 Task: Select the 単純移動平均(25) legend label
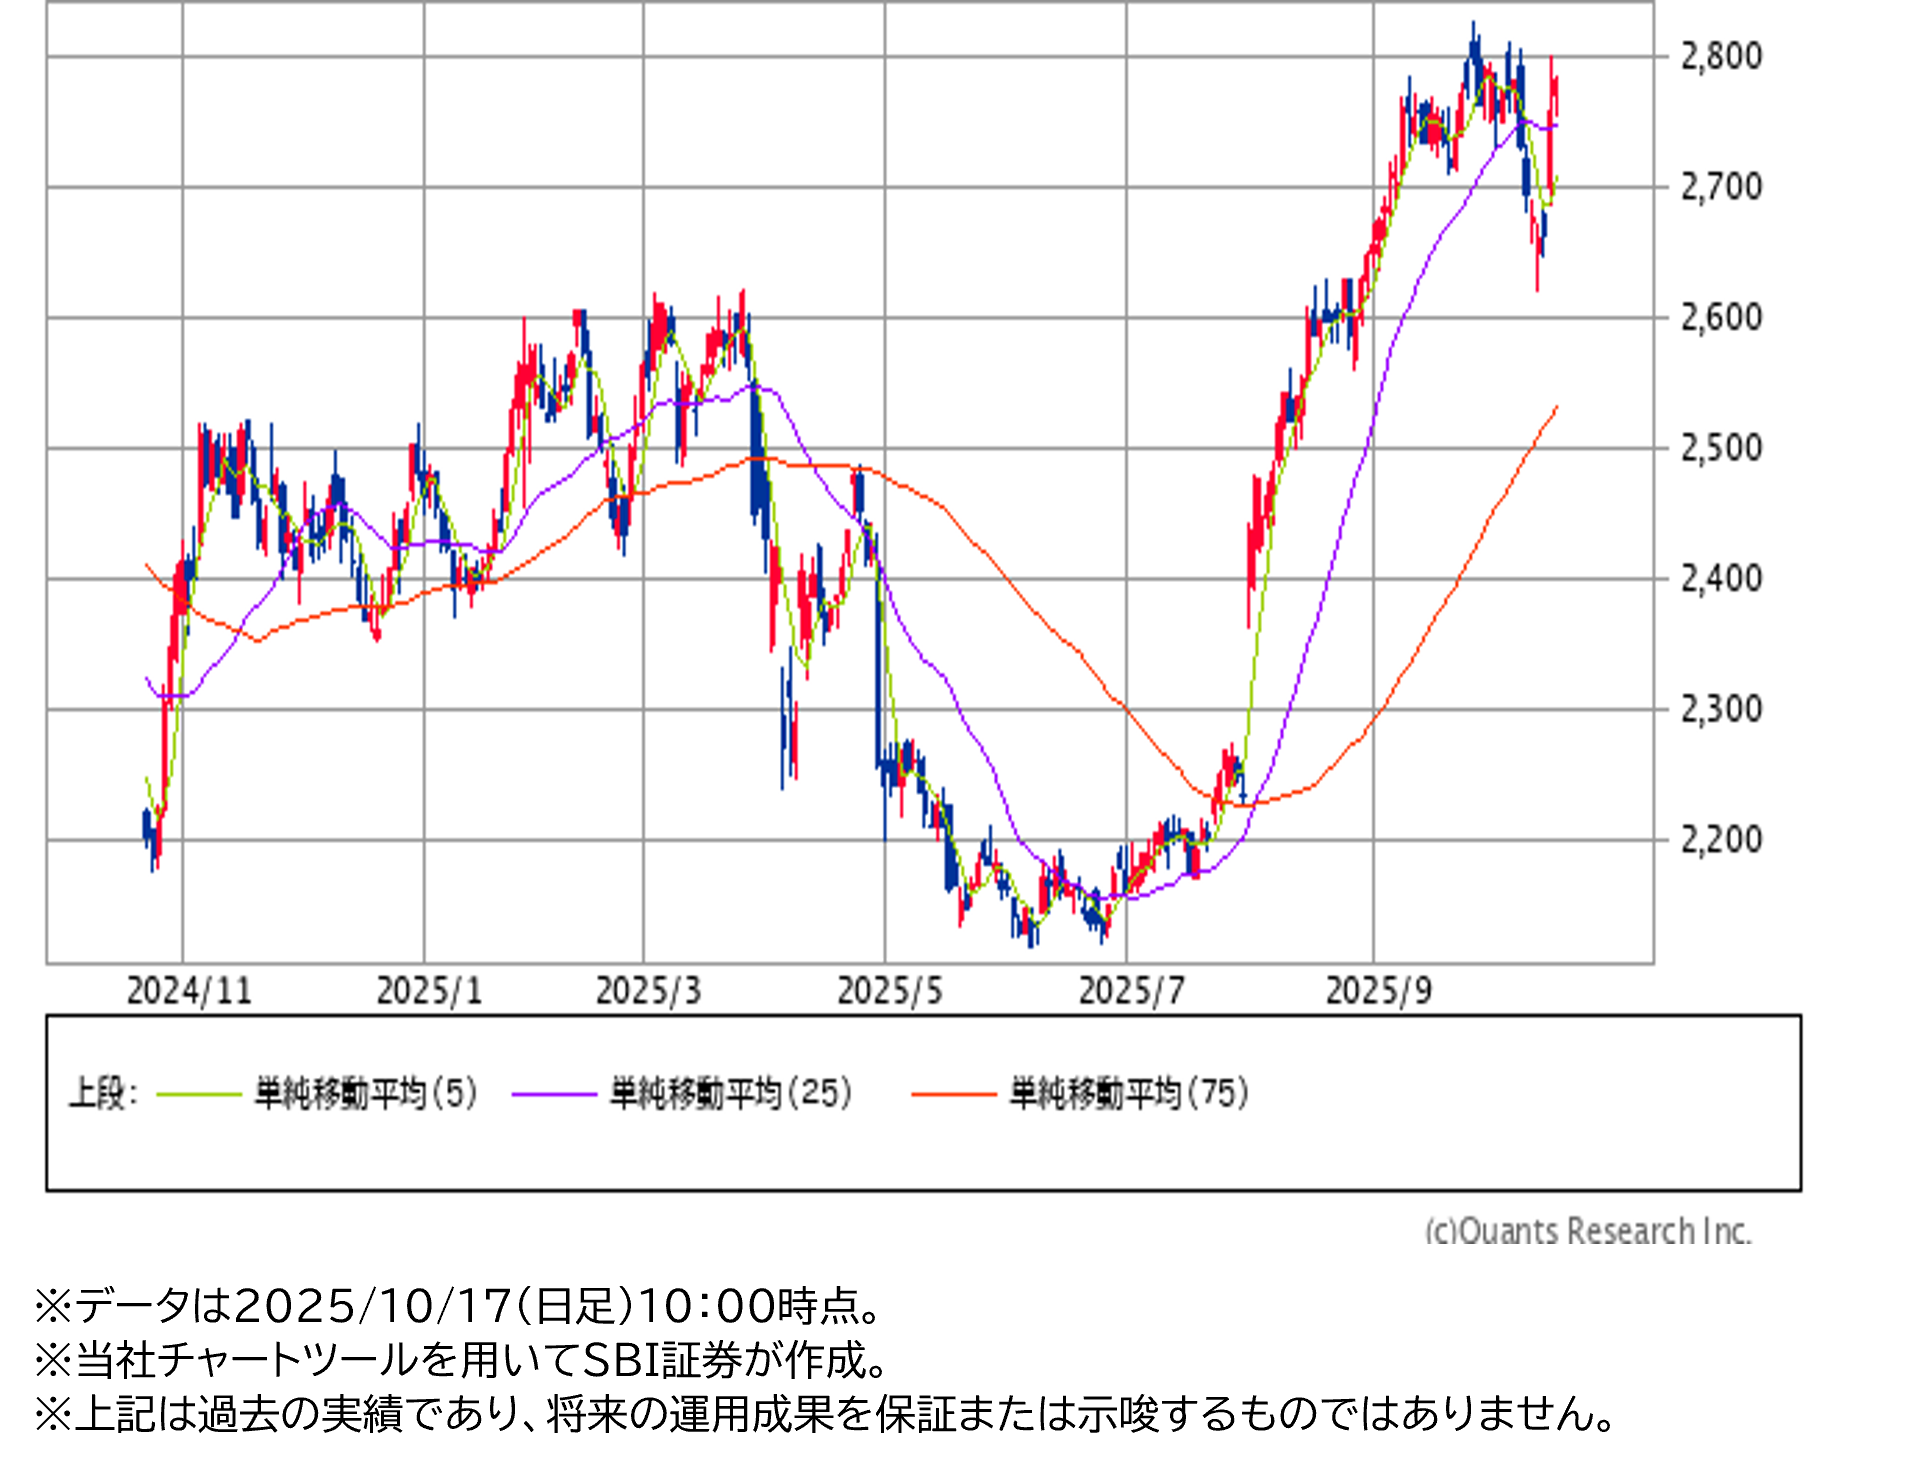click(731, 1093)
